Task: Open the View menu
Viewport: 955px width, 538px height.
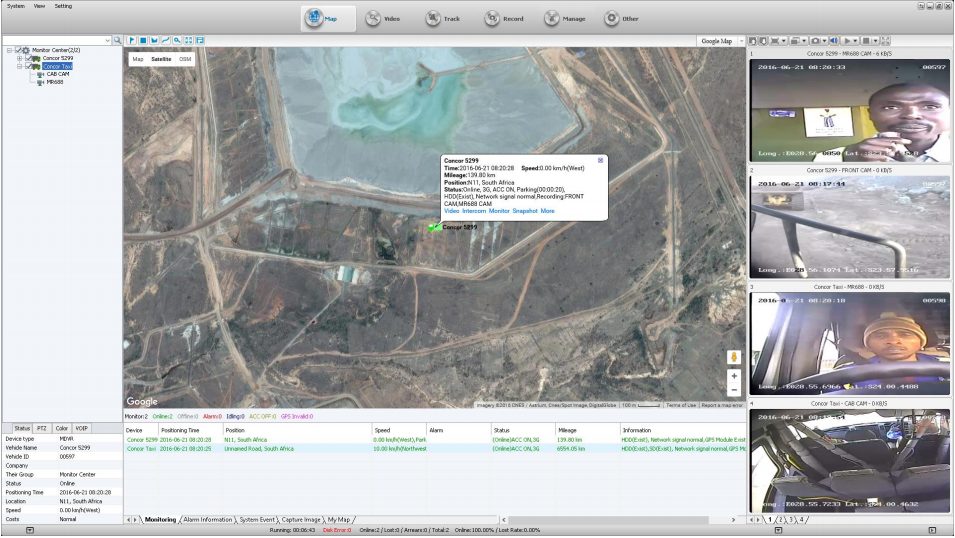Action: (x=39, y=6)
